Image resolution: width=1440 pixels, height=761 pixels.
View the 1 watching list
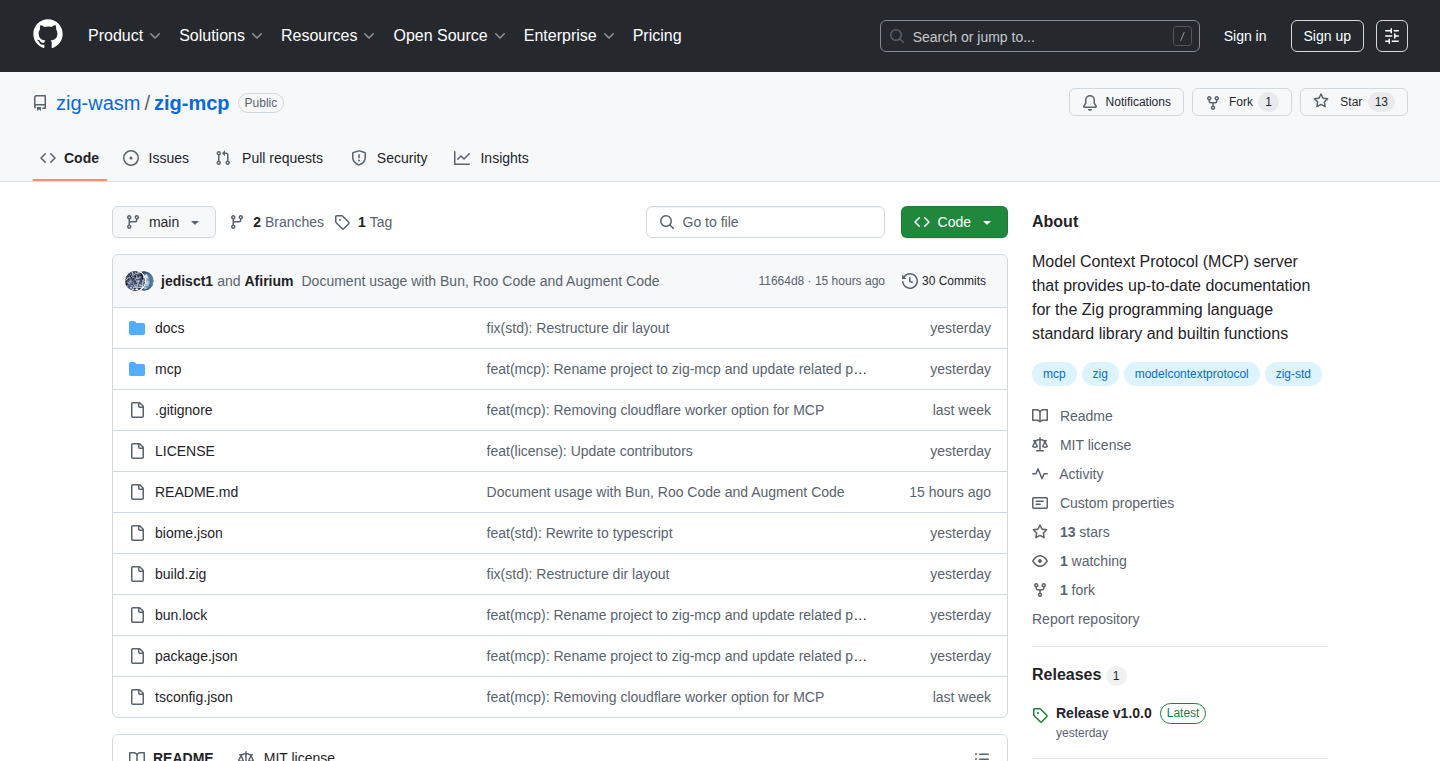(x=1079, y=561)
